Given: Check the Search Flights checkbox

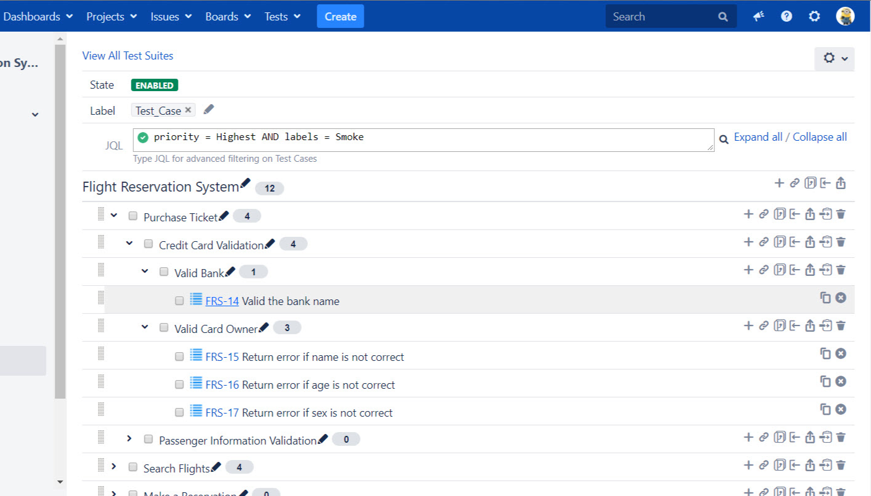Looking at the screenshot, I should 133,467.
